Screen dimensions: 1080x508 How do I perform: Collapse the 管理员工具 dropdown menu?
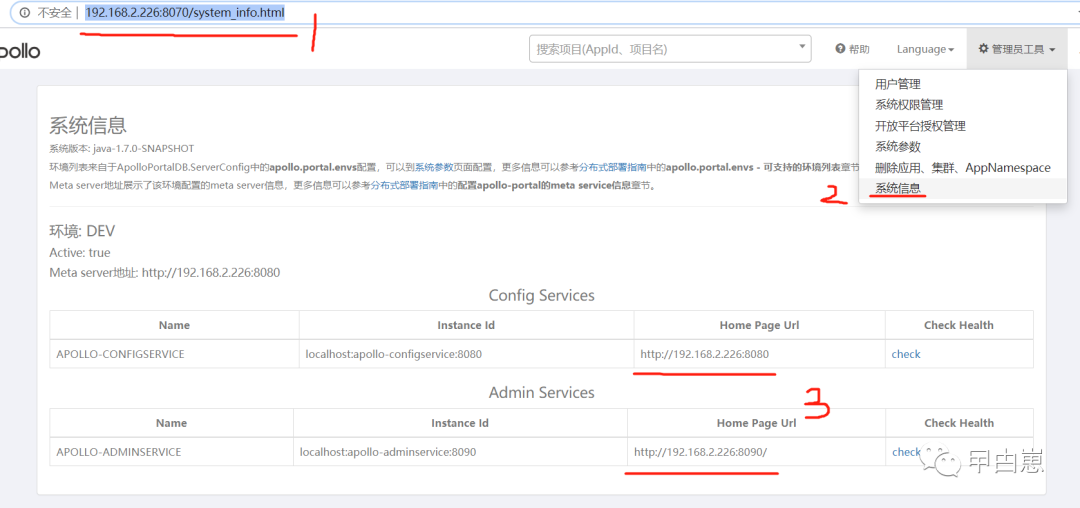click(1017, 49)
